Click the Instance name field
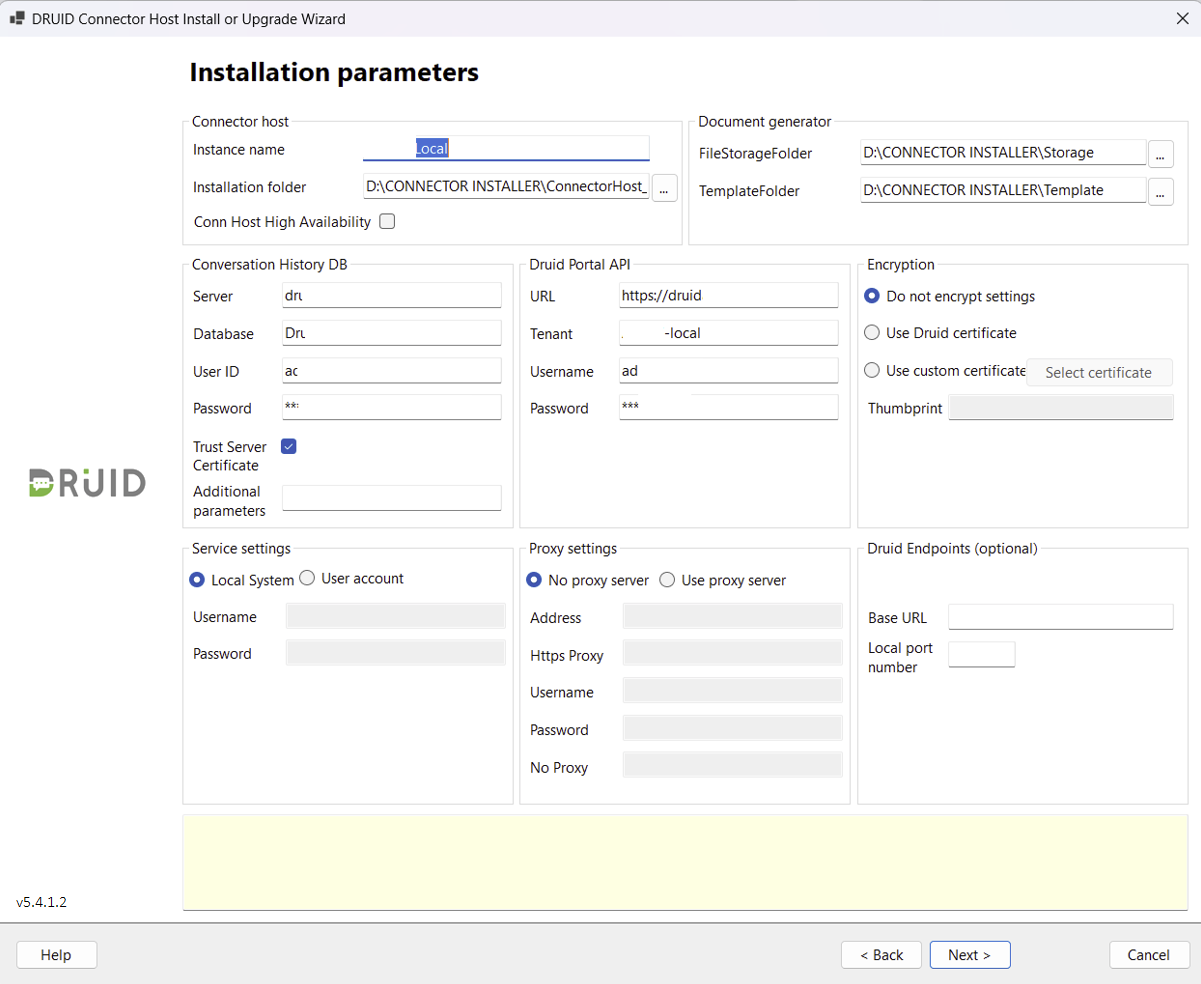 pyautogui.click(x=506, y=149)
